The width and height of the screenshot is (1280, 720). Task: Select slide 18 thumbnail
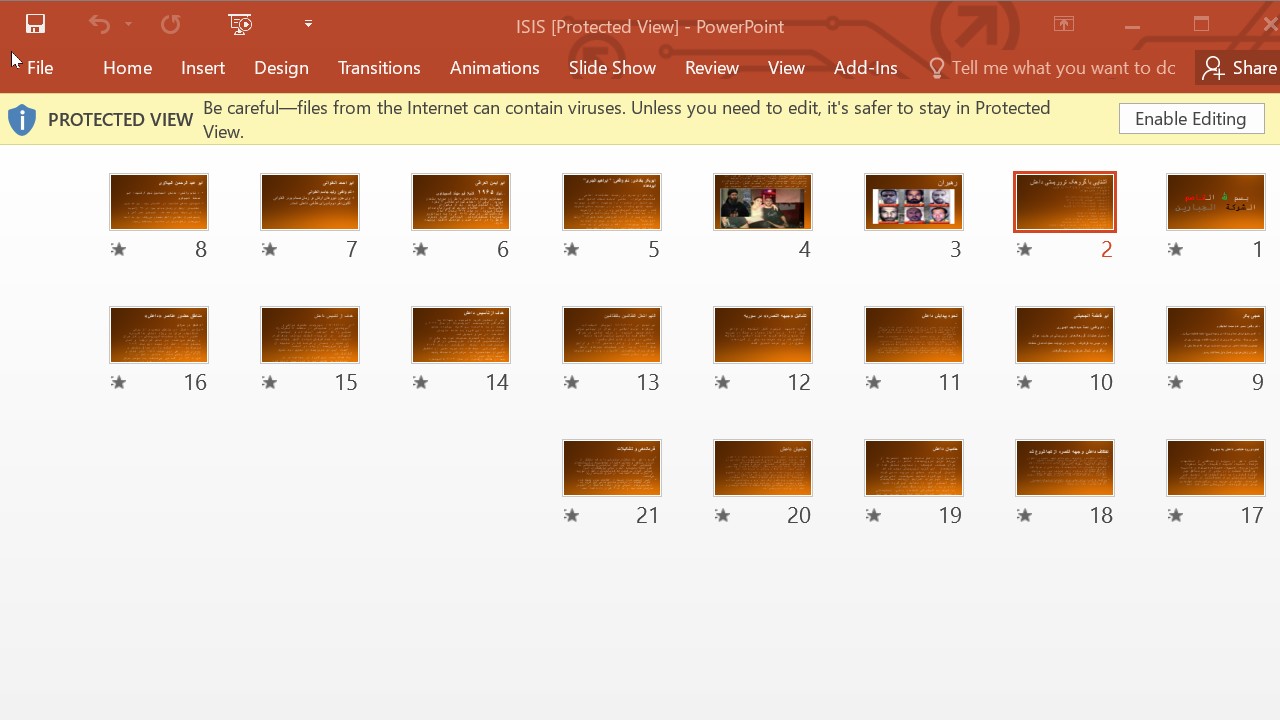[x=1065, y=468]
